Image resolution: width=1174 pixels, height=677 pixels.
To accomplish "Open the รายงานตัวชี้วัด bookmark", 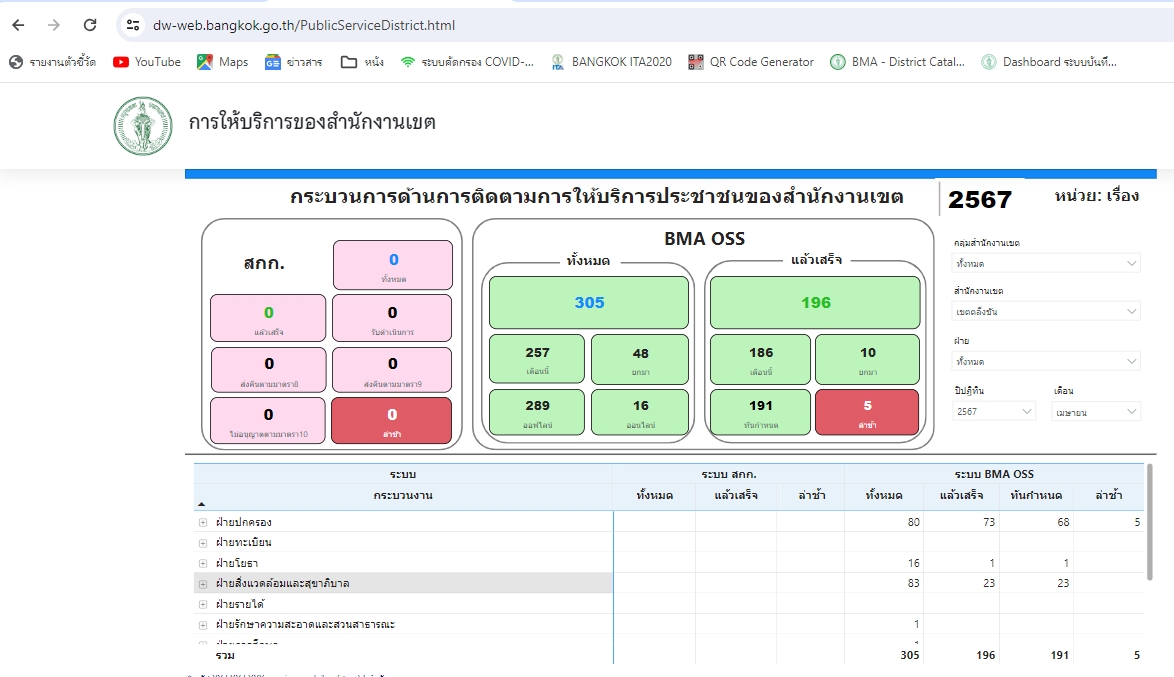I will (52, 62).
